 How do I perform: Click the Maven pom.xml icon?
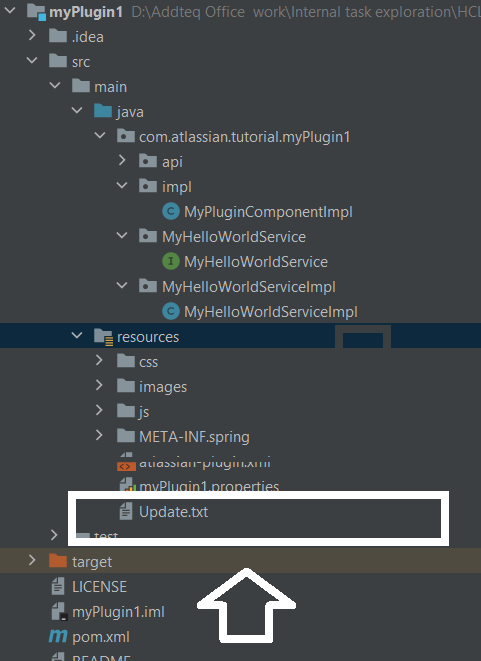point(58,636)
